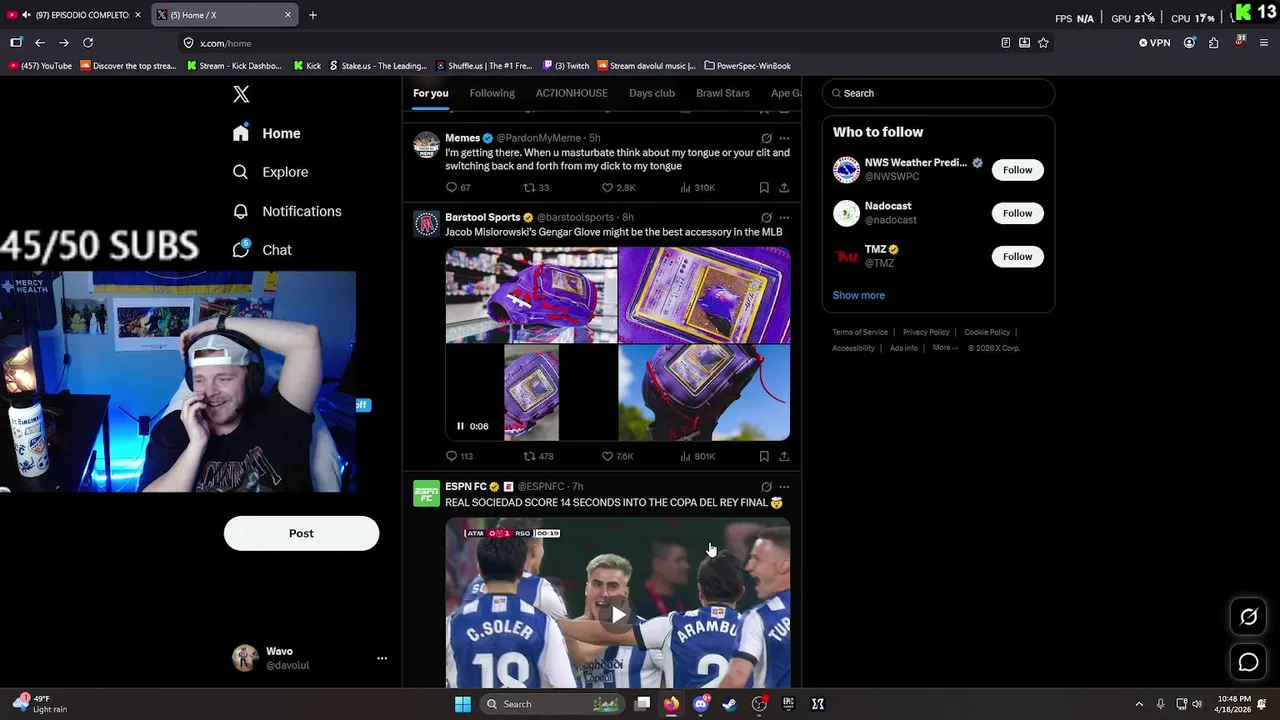Expand More footer links
The image size is (1280, 720).
pos(945,348)
